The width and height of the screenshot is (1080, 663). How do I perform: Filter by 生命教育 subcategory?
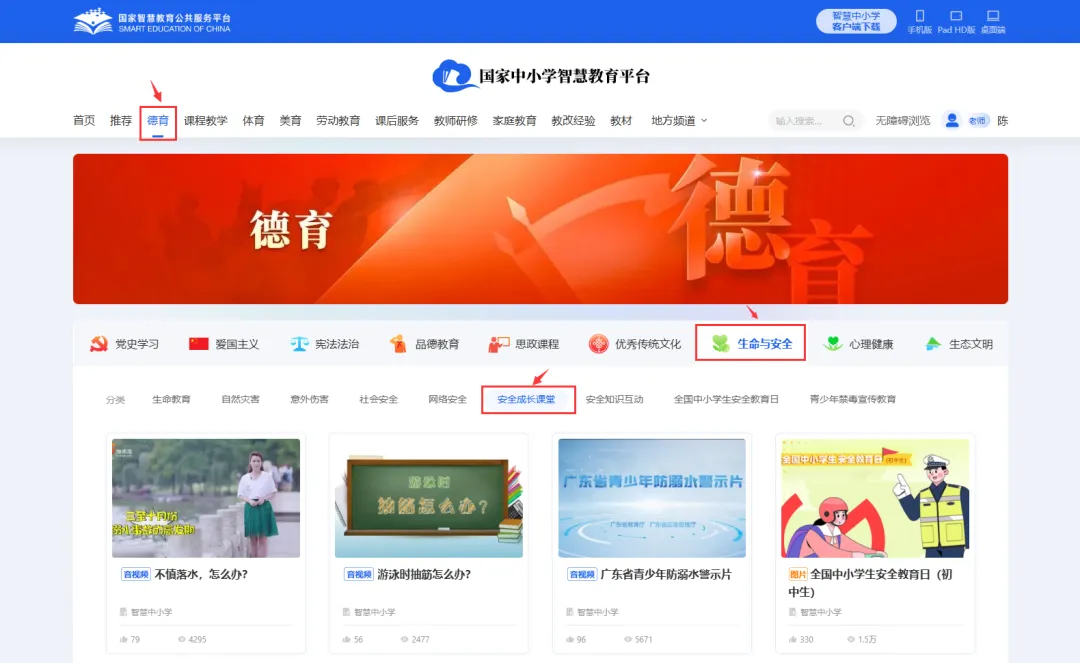[171, 399]
